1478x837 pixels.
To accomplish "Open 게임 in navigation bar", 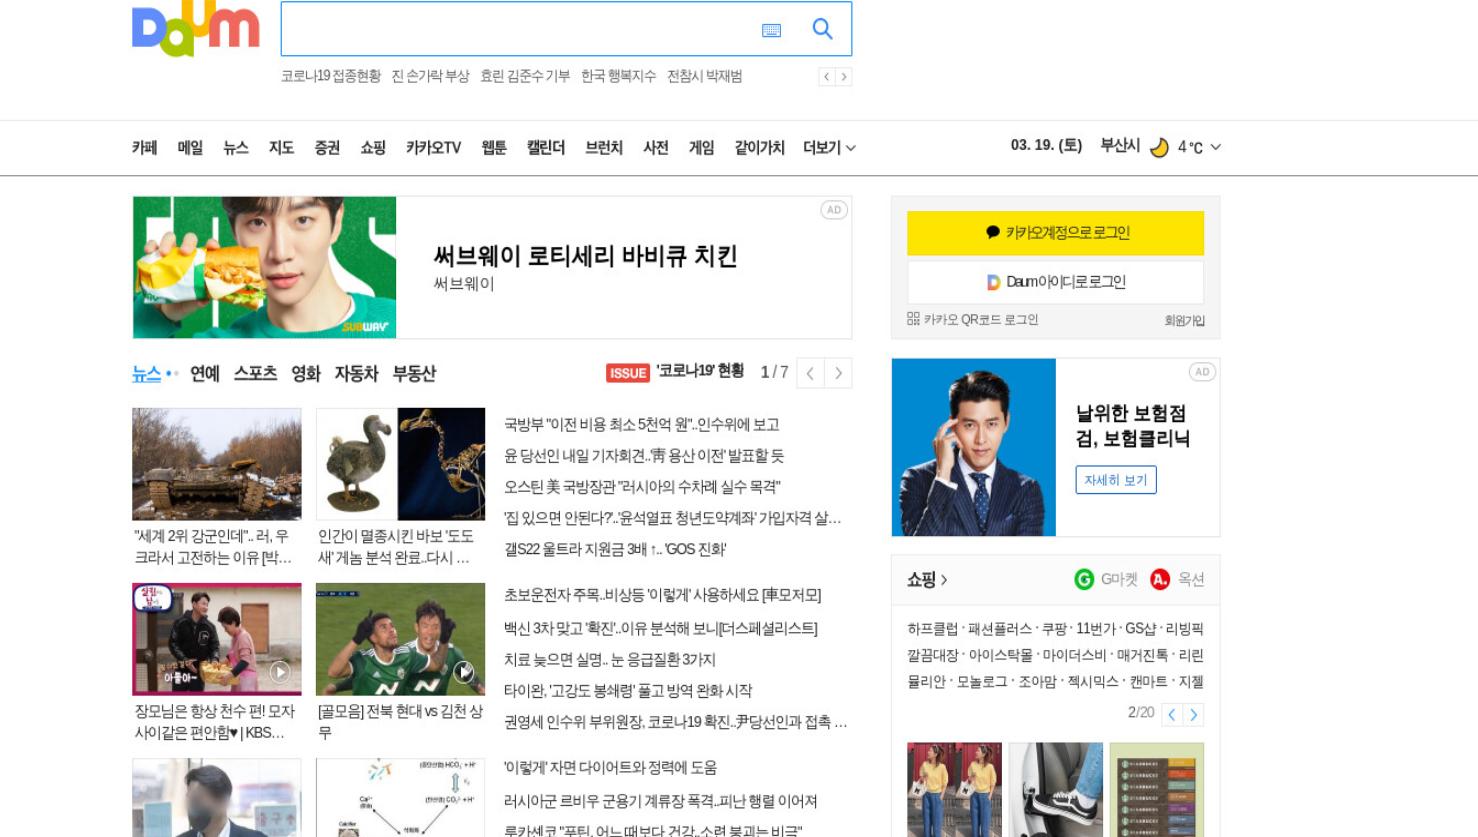I will pos(701,148).
